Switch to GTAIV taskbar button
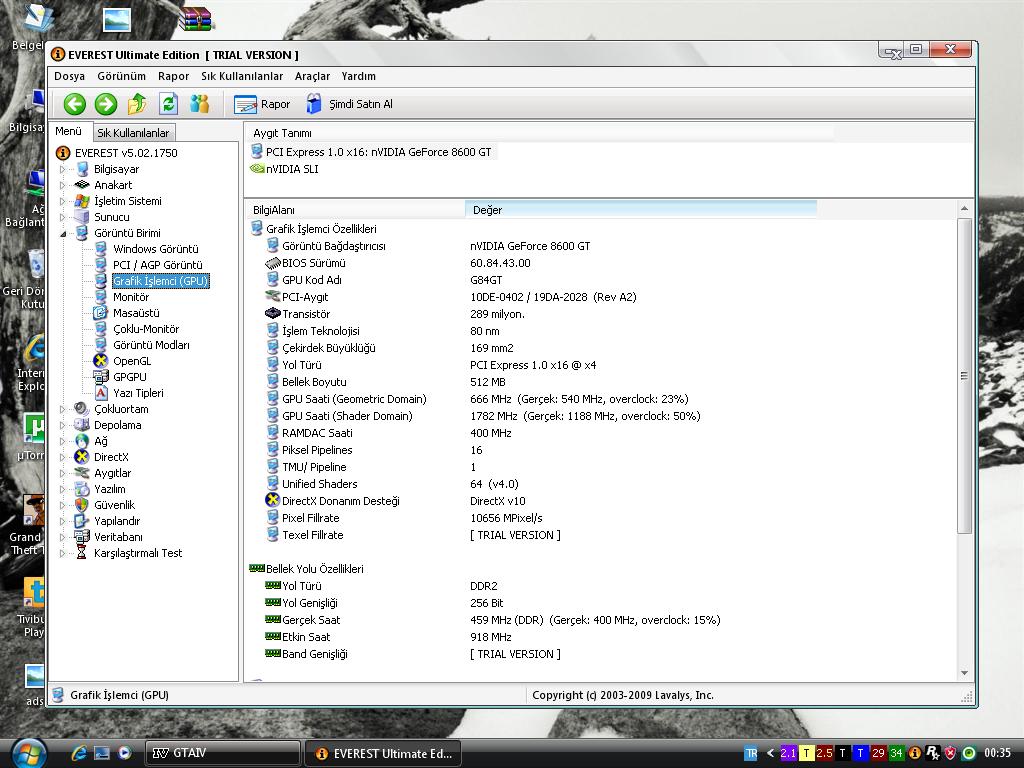 (222, 753)
